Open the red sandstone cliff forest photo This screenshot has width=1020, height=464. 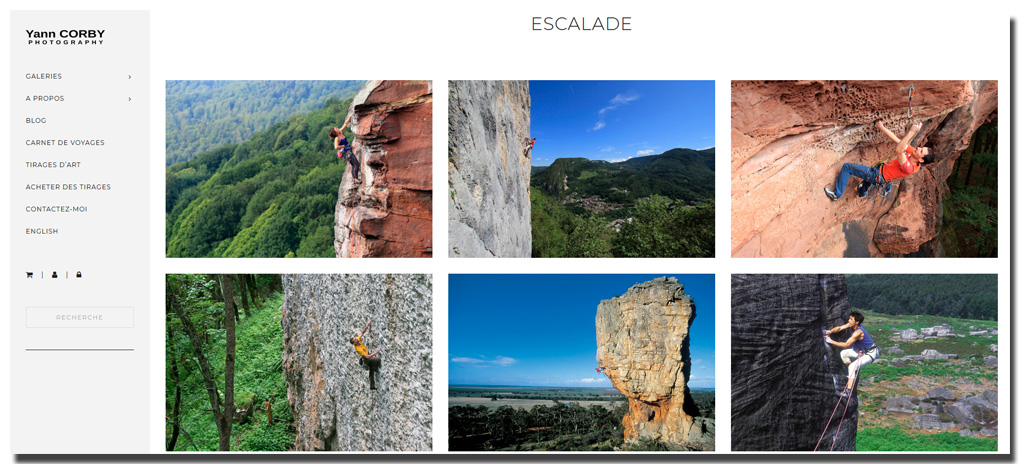[x=299, y=169]
